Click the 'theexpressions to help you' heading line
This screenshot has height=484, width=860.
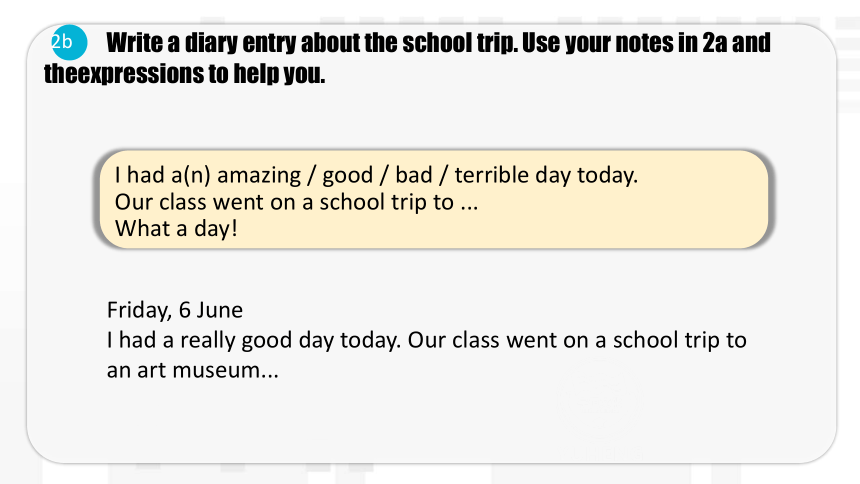click(x=184, y=74)
